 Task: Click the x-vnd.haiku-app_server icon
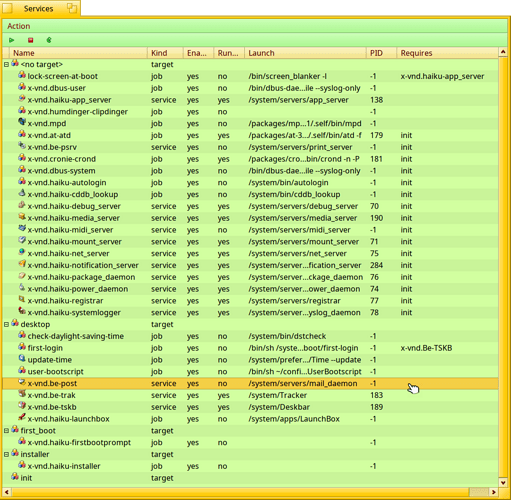tap(22, 99)
